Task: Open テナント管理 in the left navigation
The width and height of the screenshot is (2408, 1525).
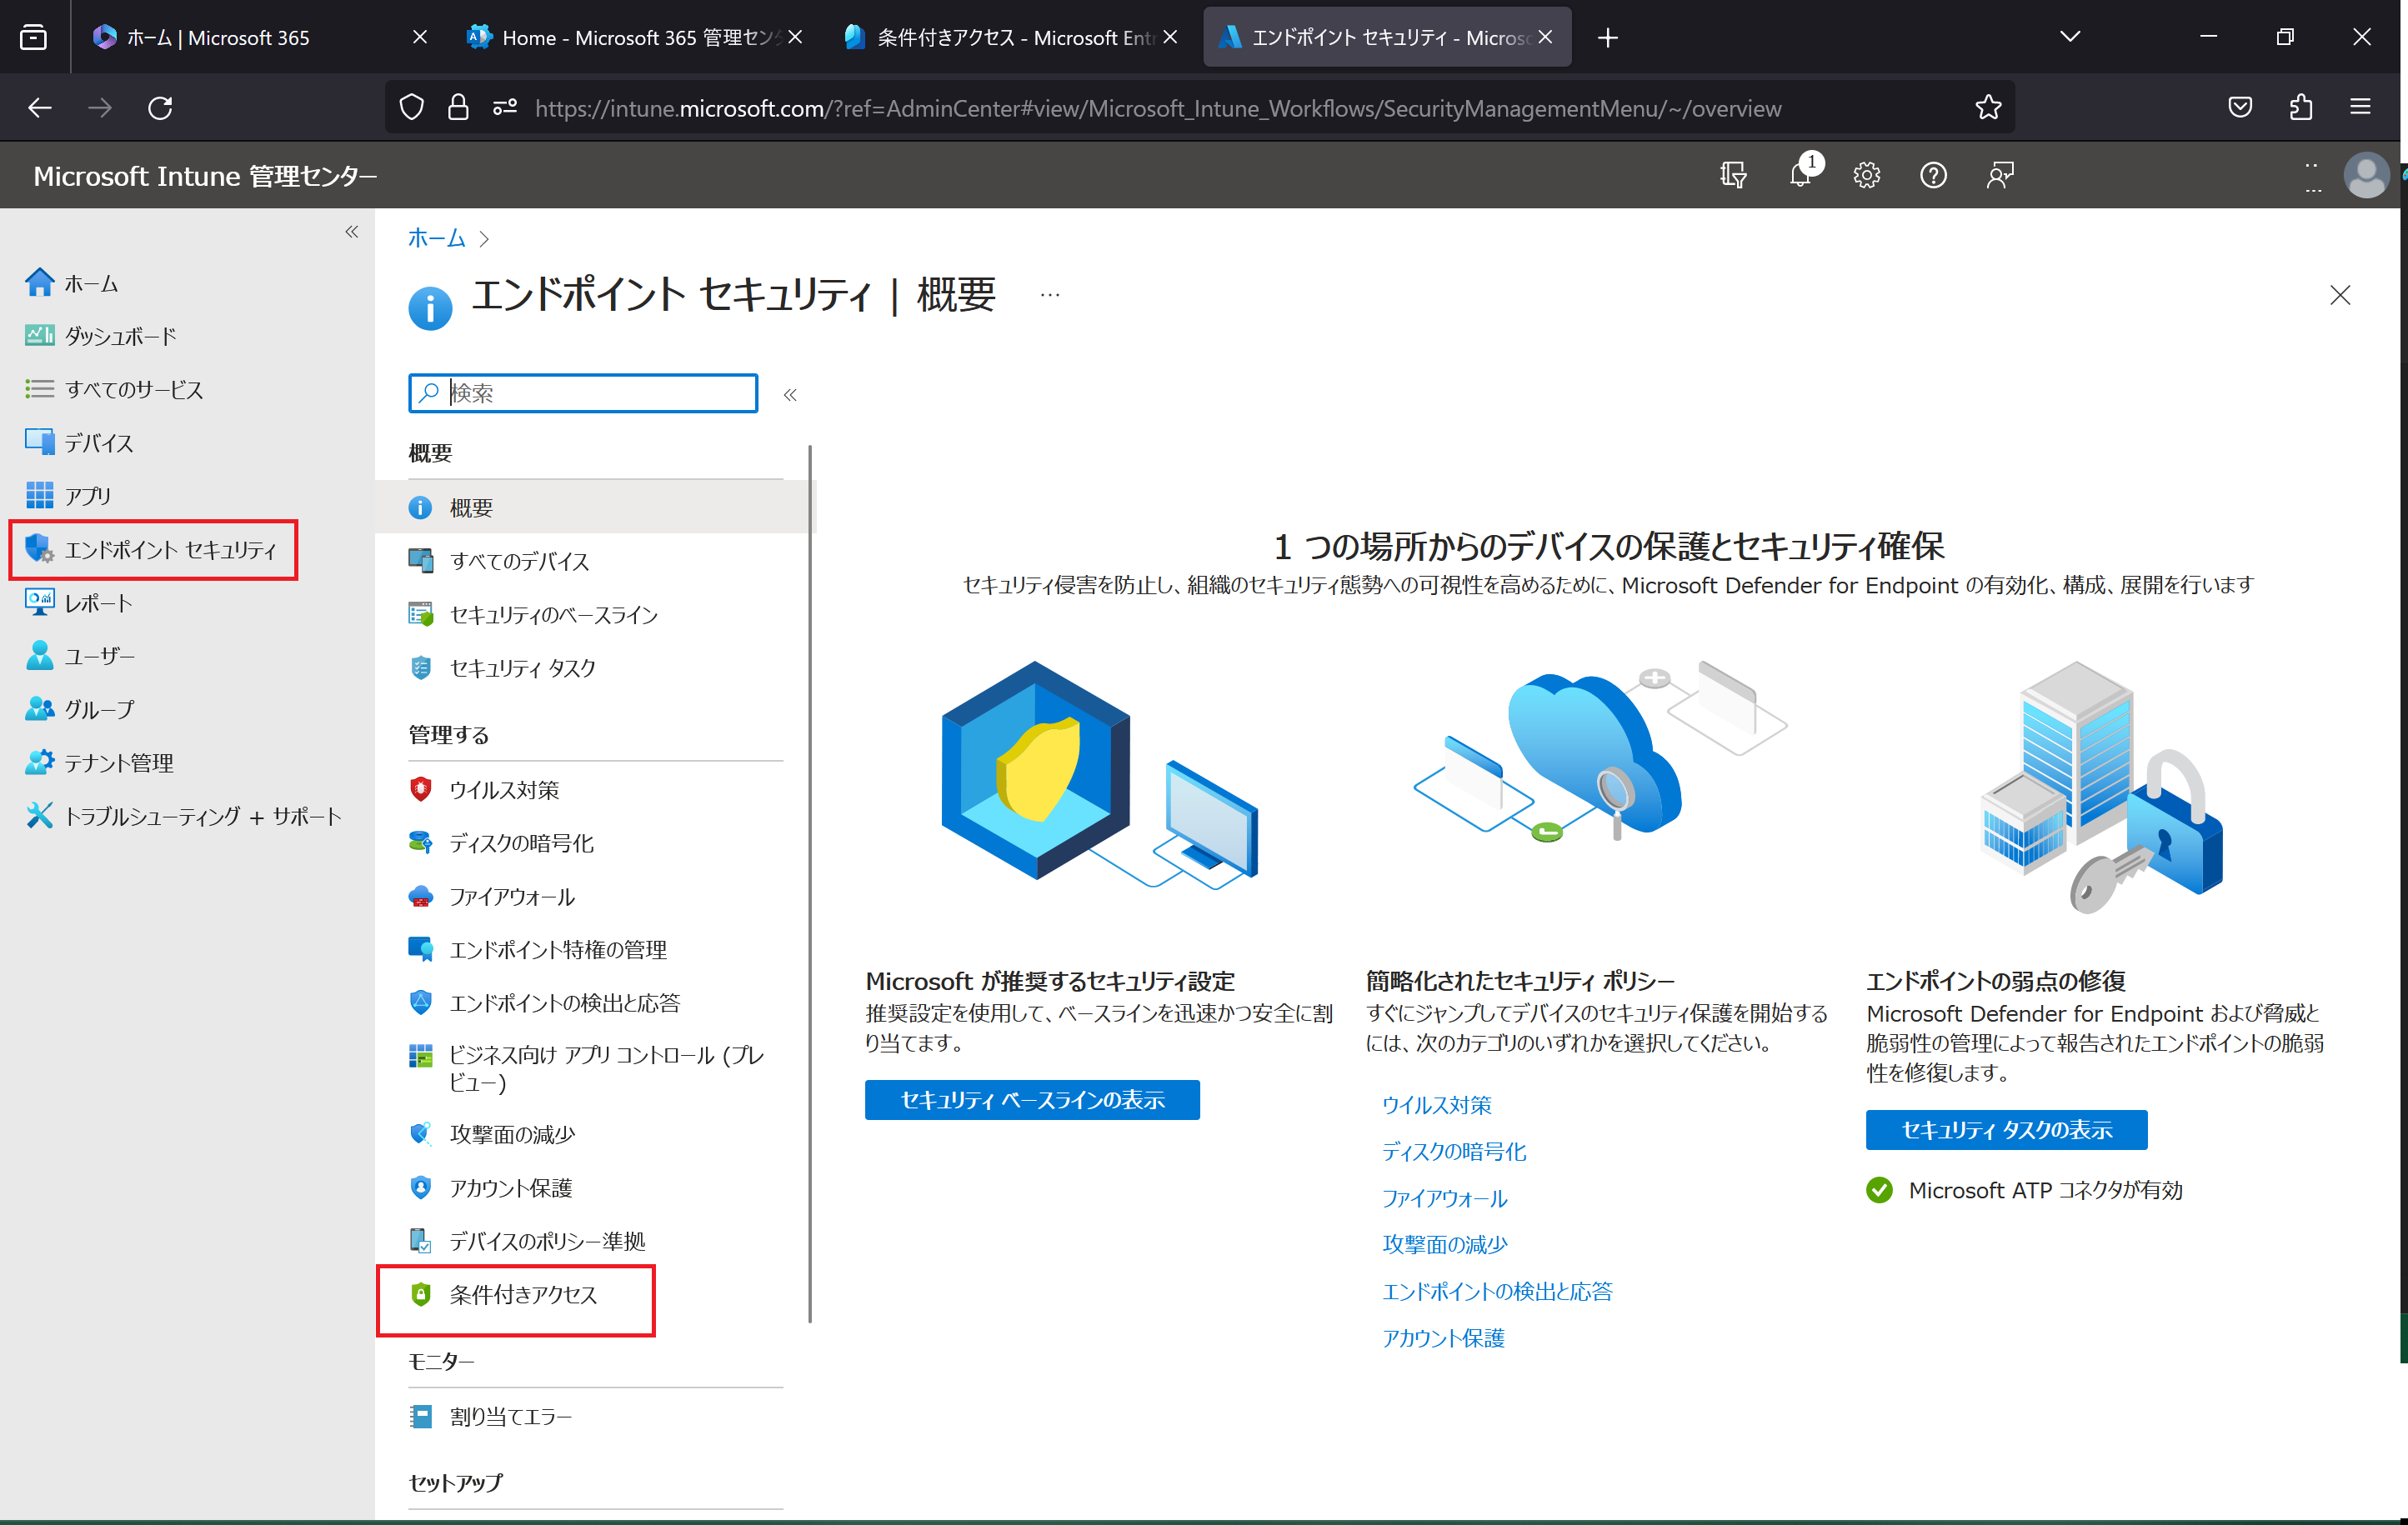Action: pos(99,762)
